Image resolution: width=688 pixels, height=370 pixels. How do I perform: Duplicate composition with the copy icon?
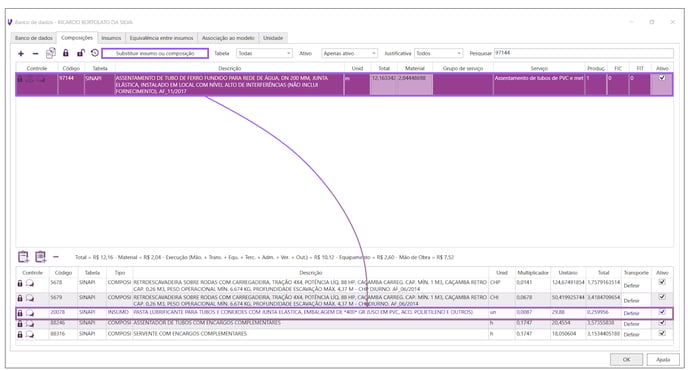(51, 53)
